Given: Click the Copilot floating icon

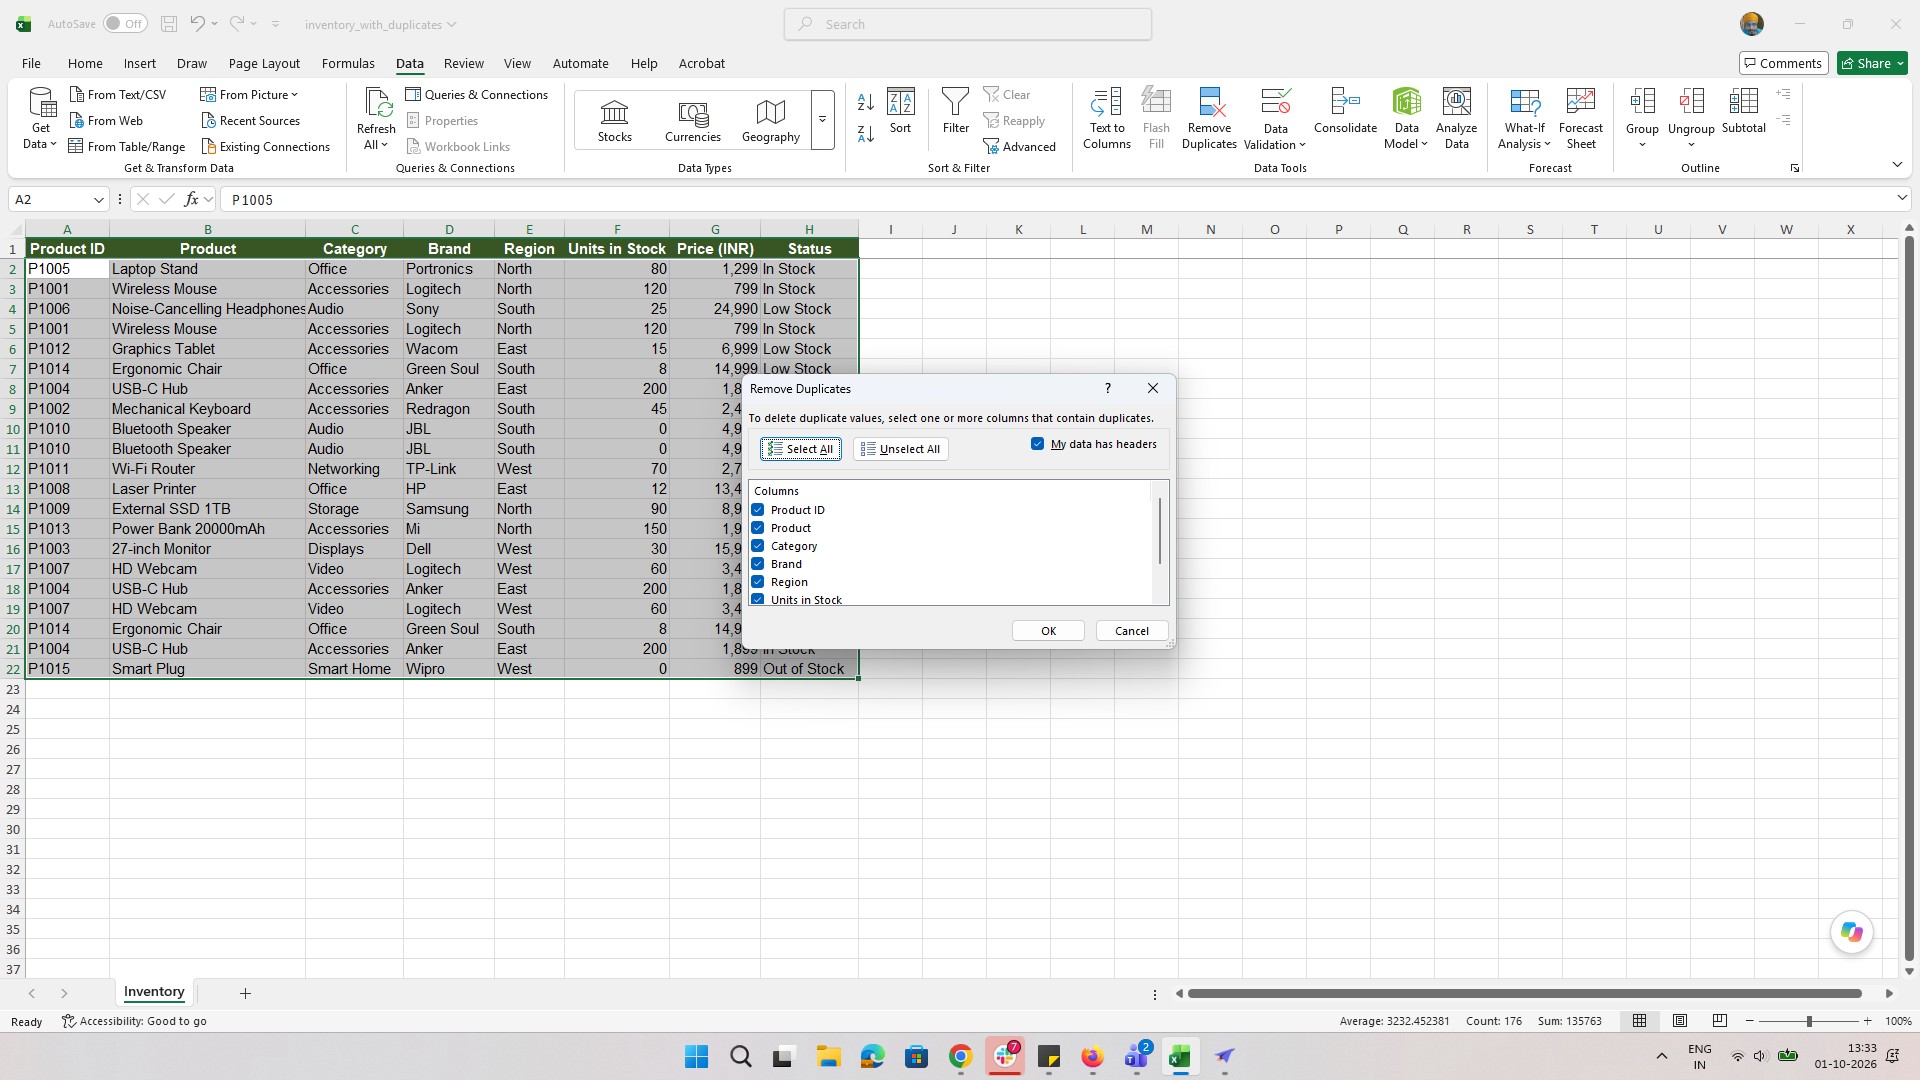Looking at the screenshot, I should pos(1851,932).
